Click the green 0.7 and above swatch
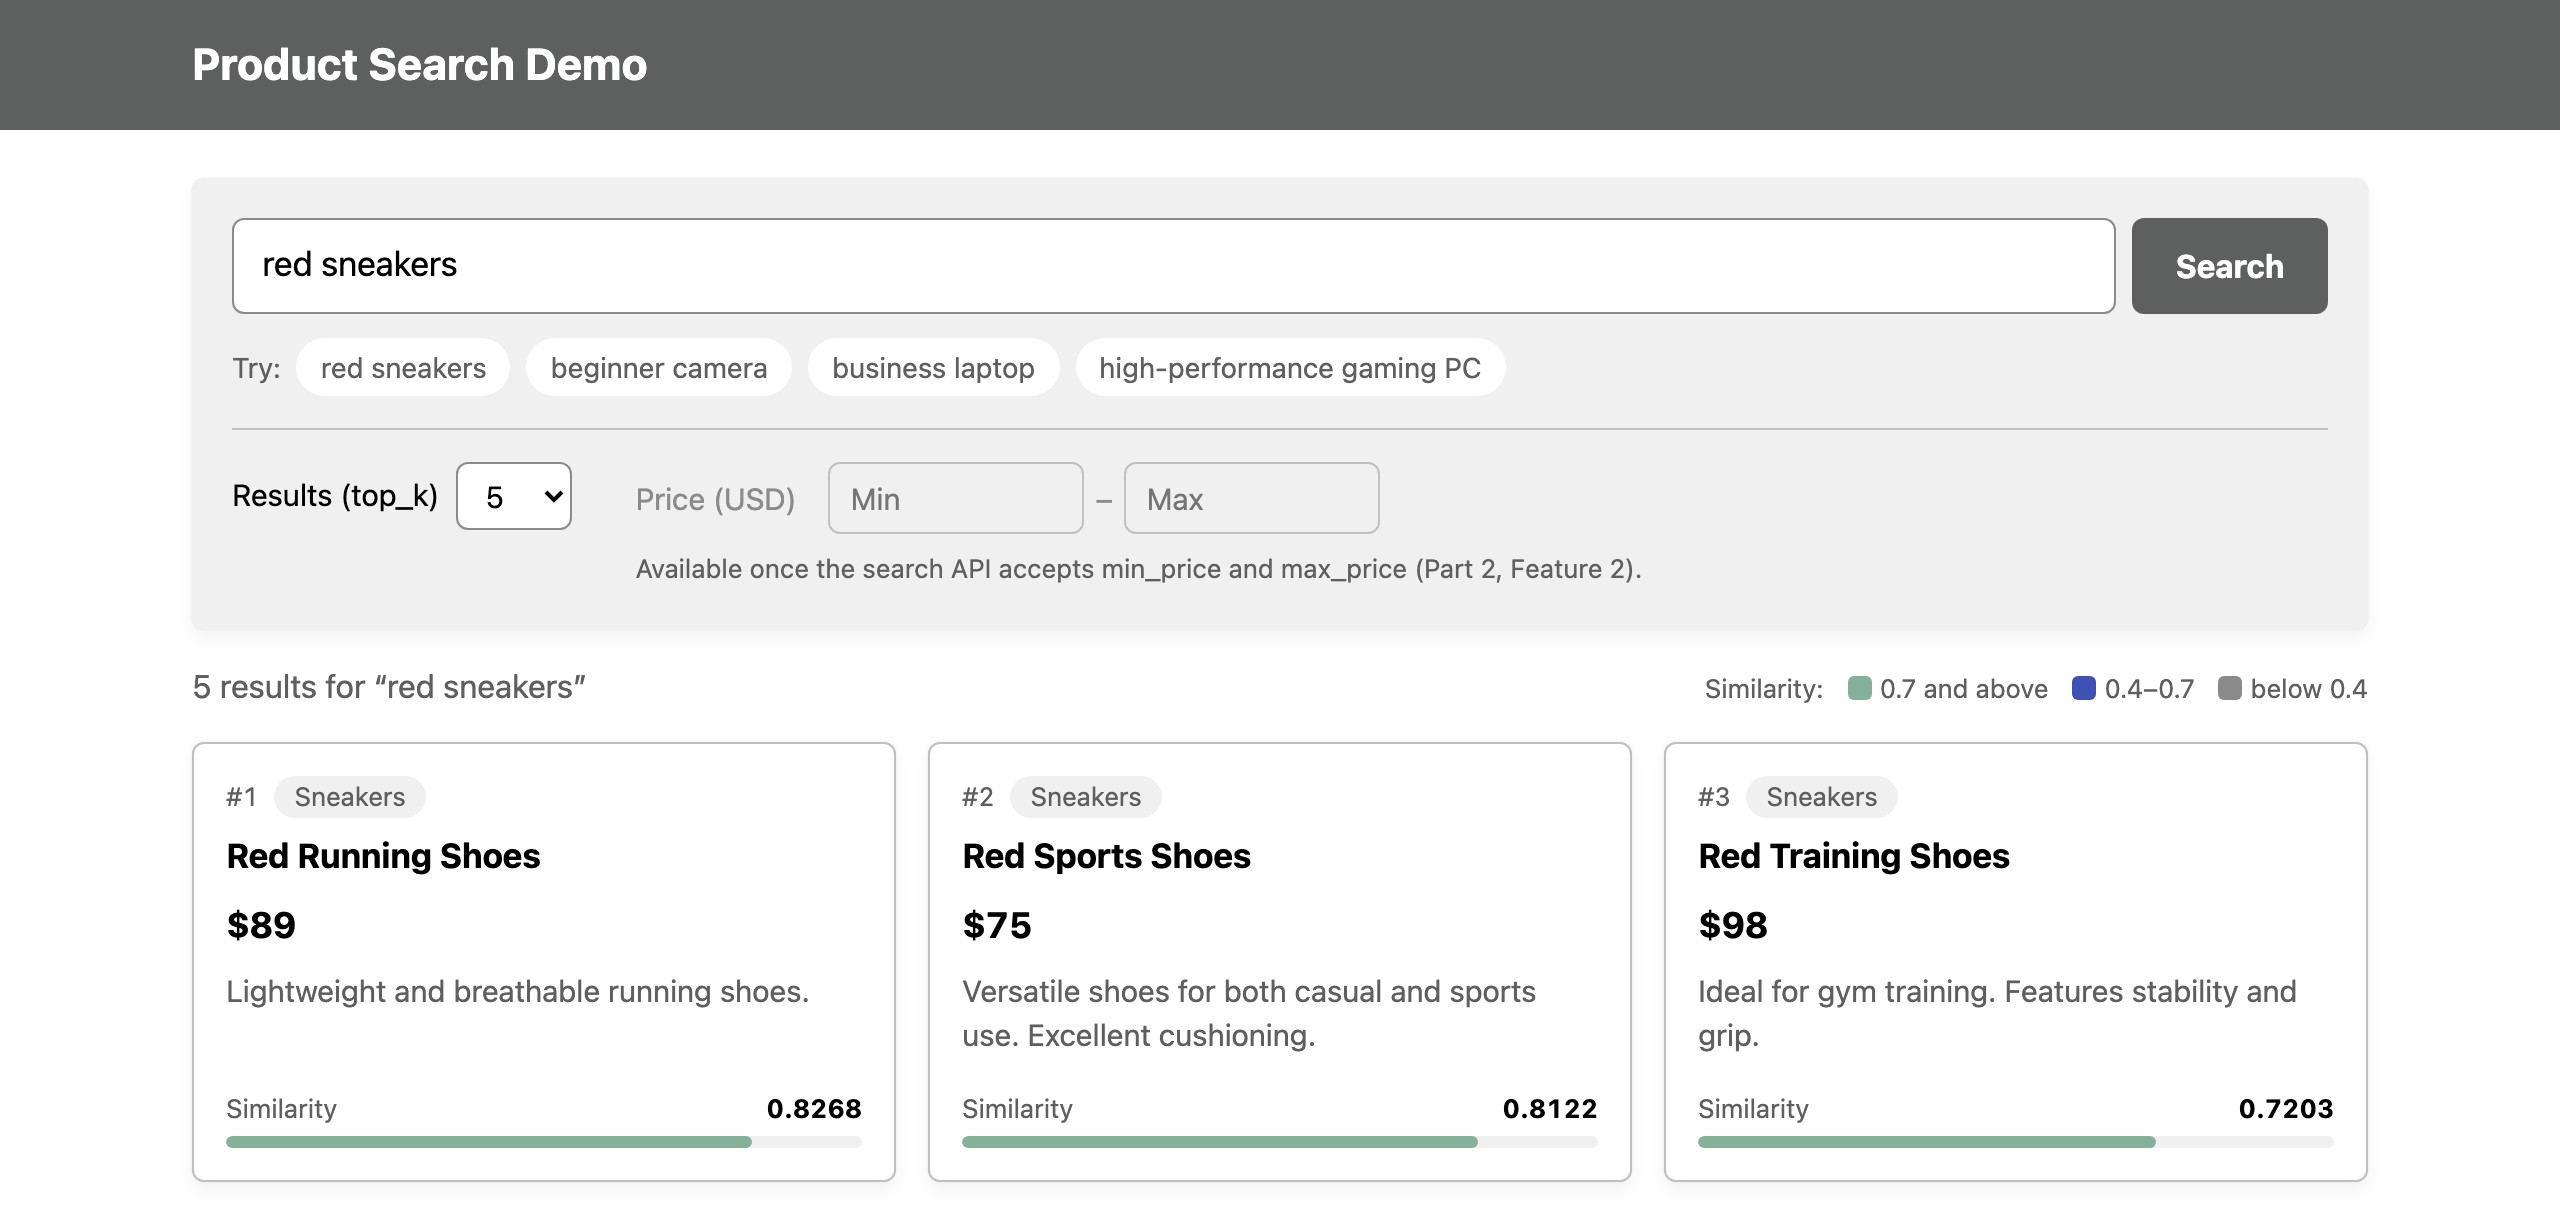This screenshot has height=1208, width=2560. tap(1859, 688)
